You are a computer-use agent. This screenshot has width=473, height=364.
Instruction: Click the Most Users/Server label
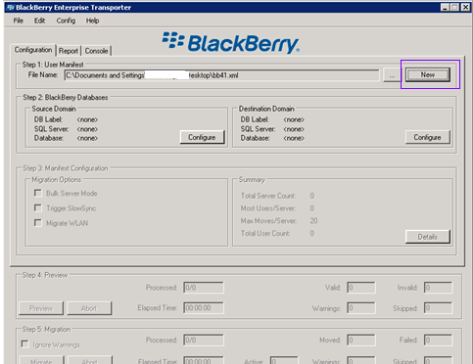[x=268, y=208]
